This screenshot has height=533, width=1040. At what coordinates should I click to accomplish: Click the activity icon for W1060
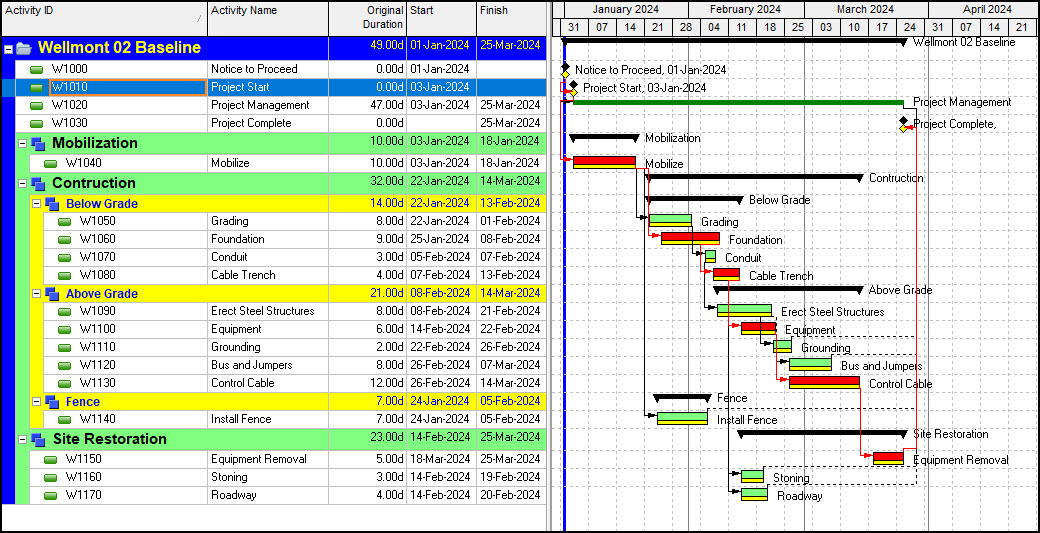coord(64,240)
